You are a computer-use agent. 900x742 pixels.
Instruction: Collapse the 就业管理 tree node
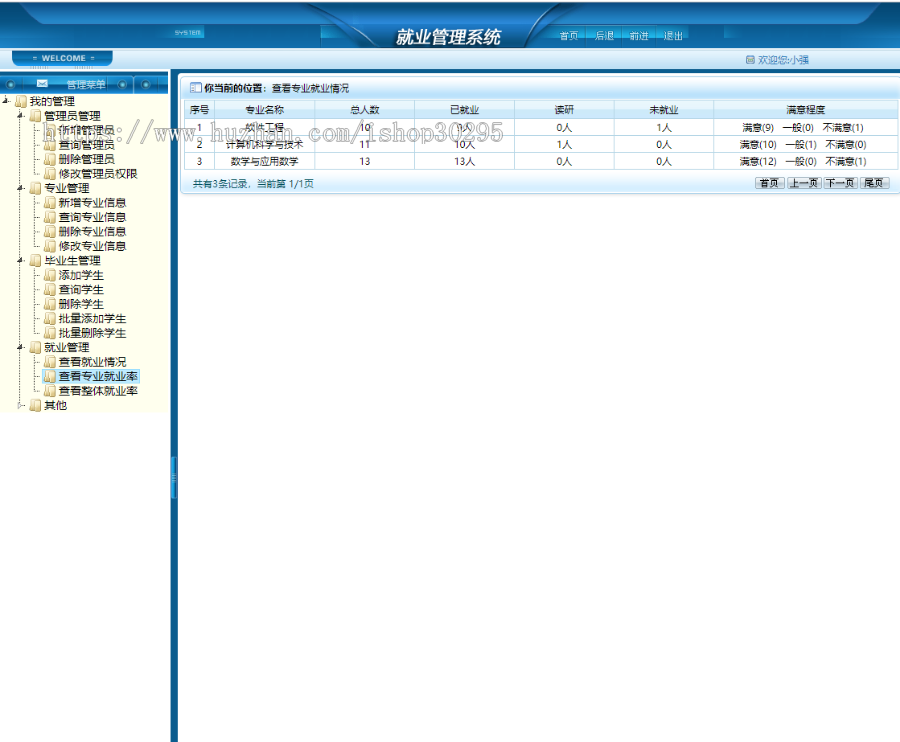(x=18, y=346)
